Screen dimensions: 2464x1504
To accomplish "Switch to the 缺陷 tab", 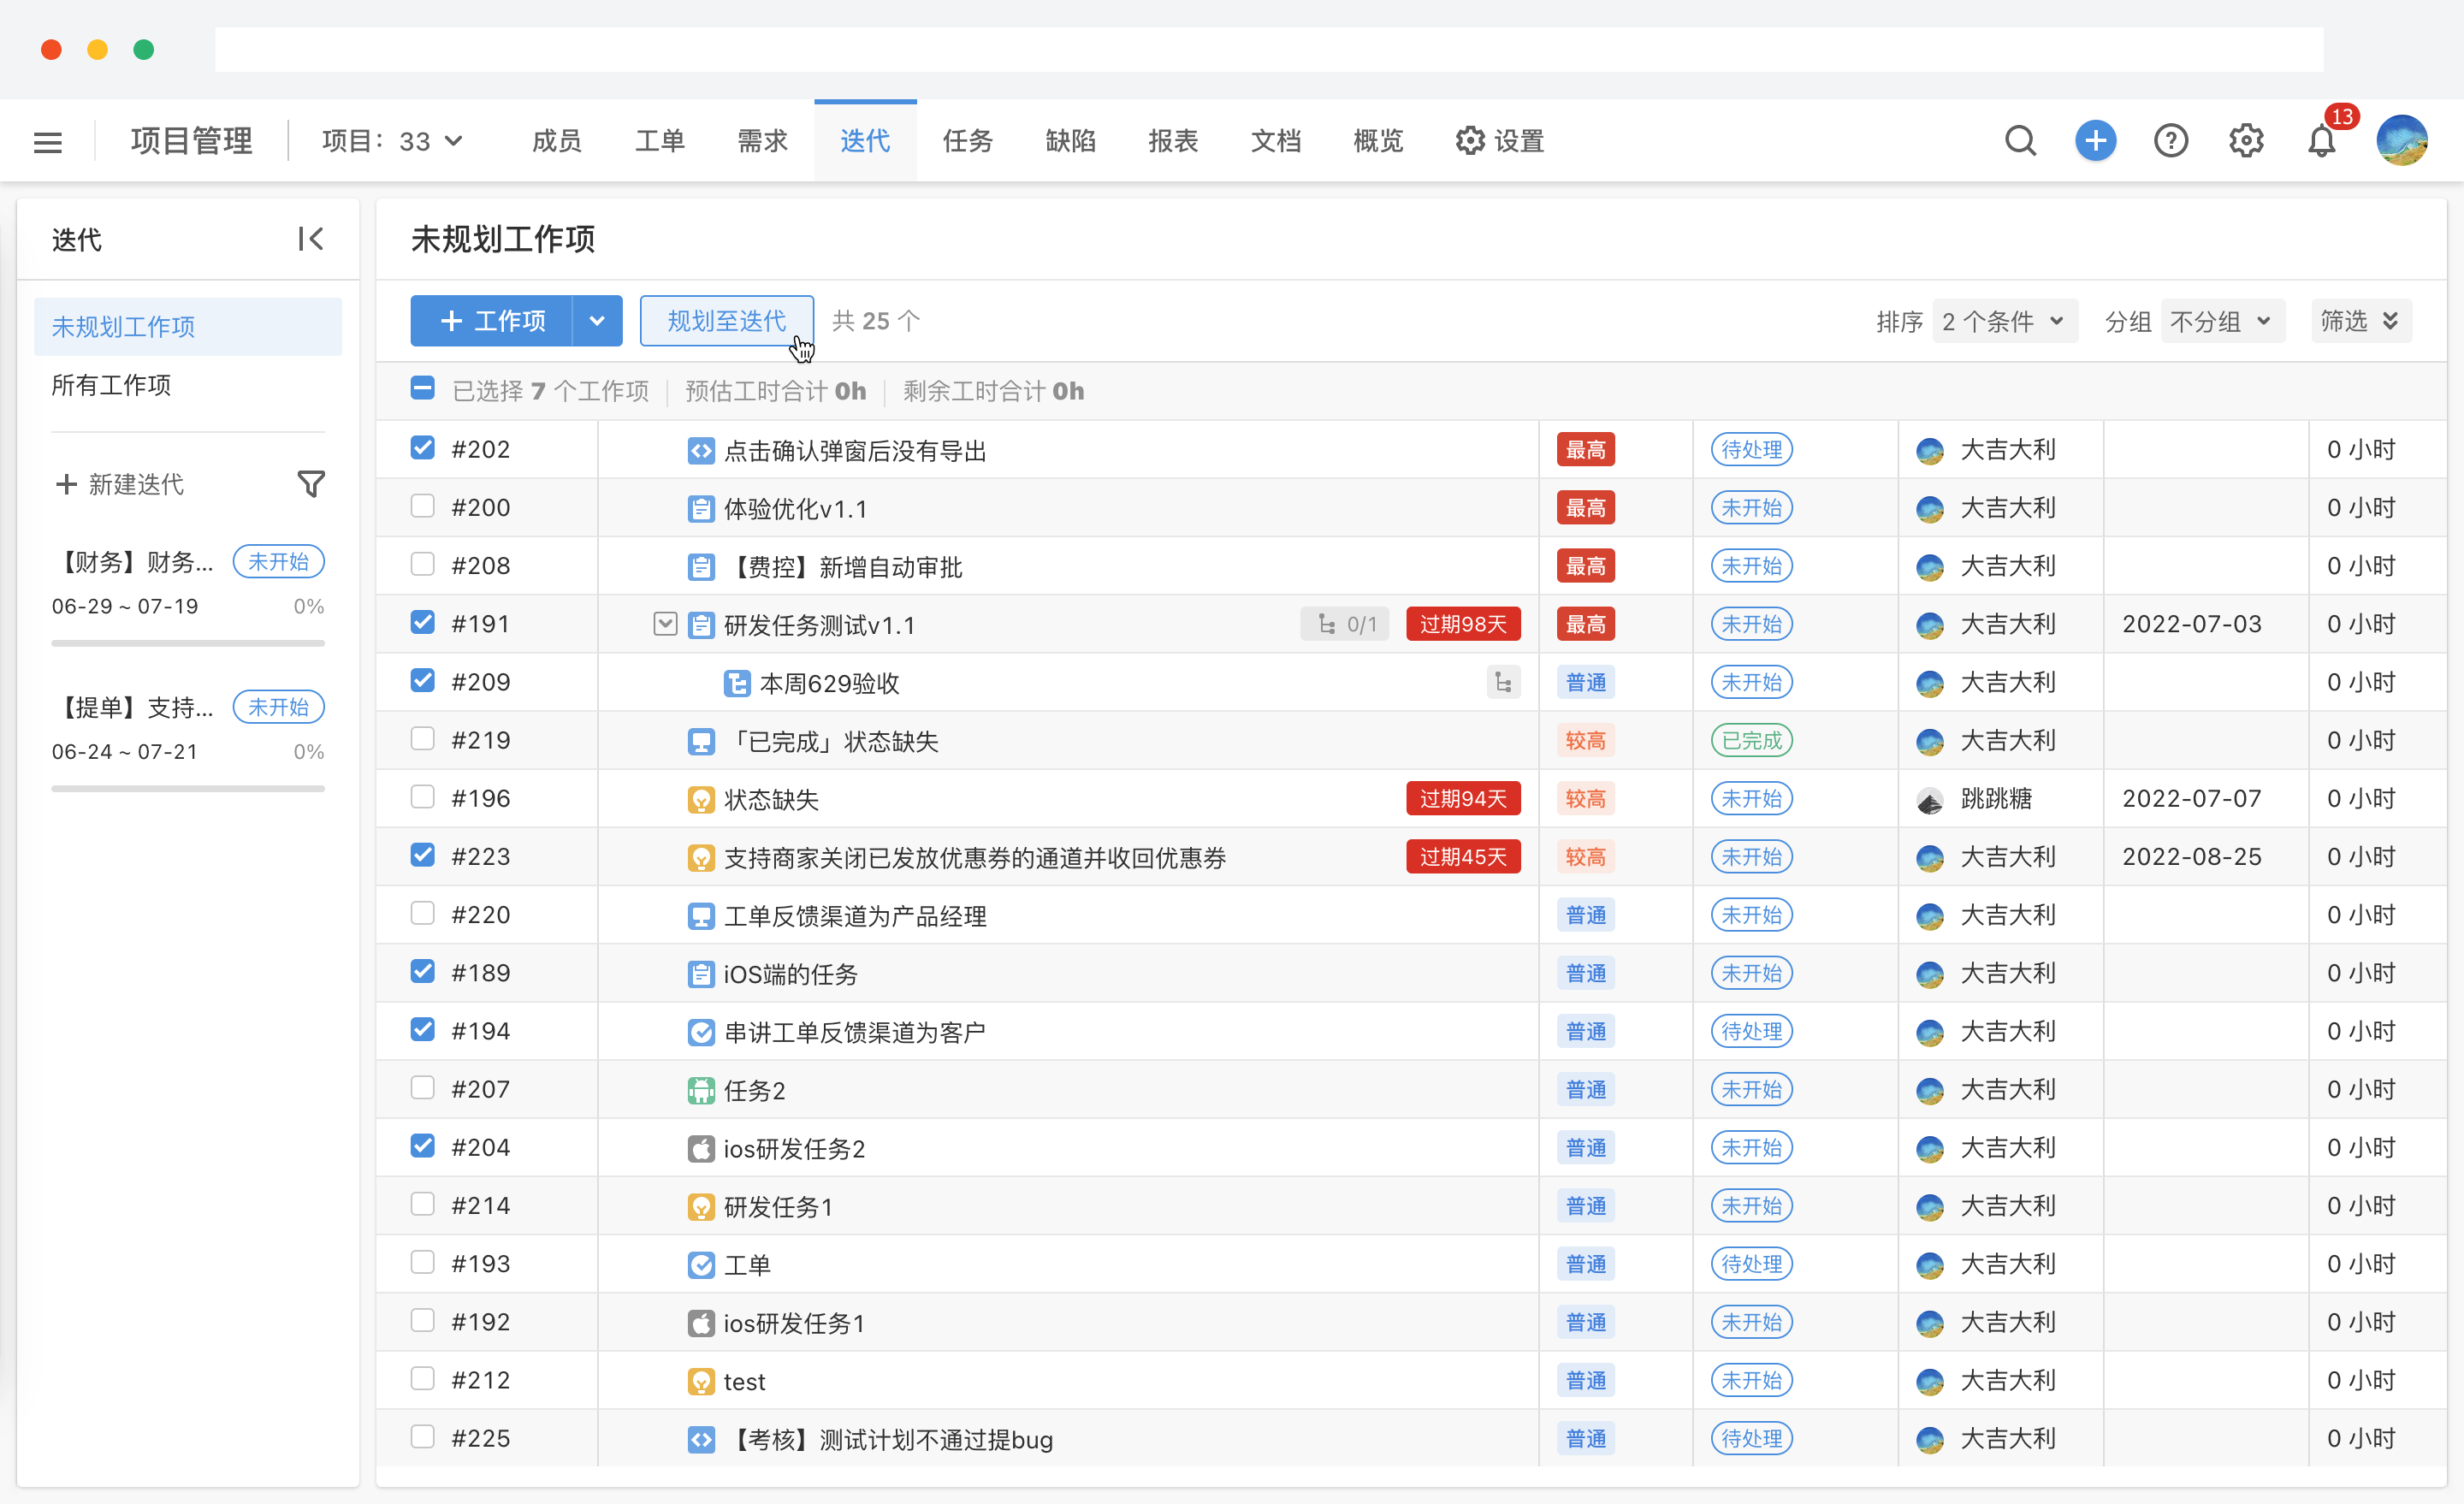I will tap(1070, 140).
